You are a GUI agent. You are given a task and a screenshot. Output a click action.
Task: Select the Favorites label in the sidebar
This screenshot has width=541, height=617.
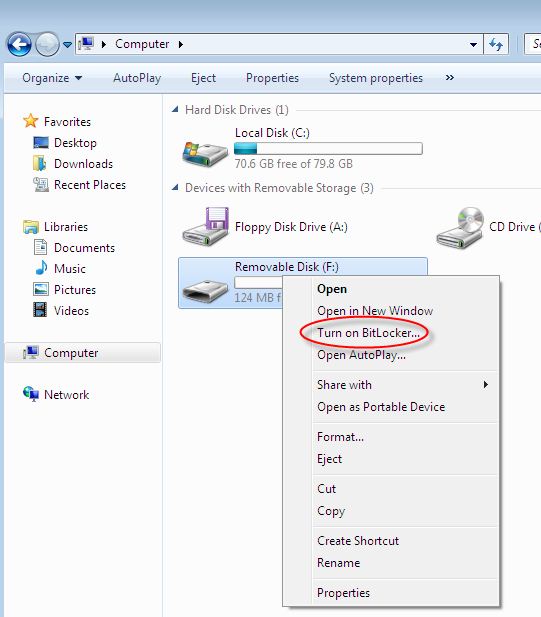point(67,122)
